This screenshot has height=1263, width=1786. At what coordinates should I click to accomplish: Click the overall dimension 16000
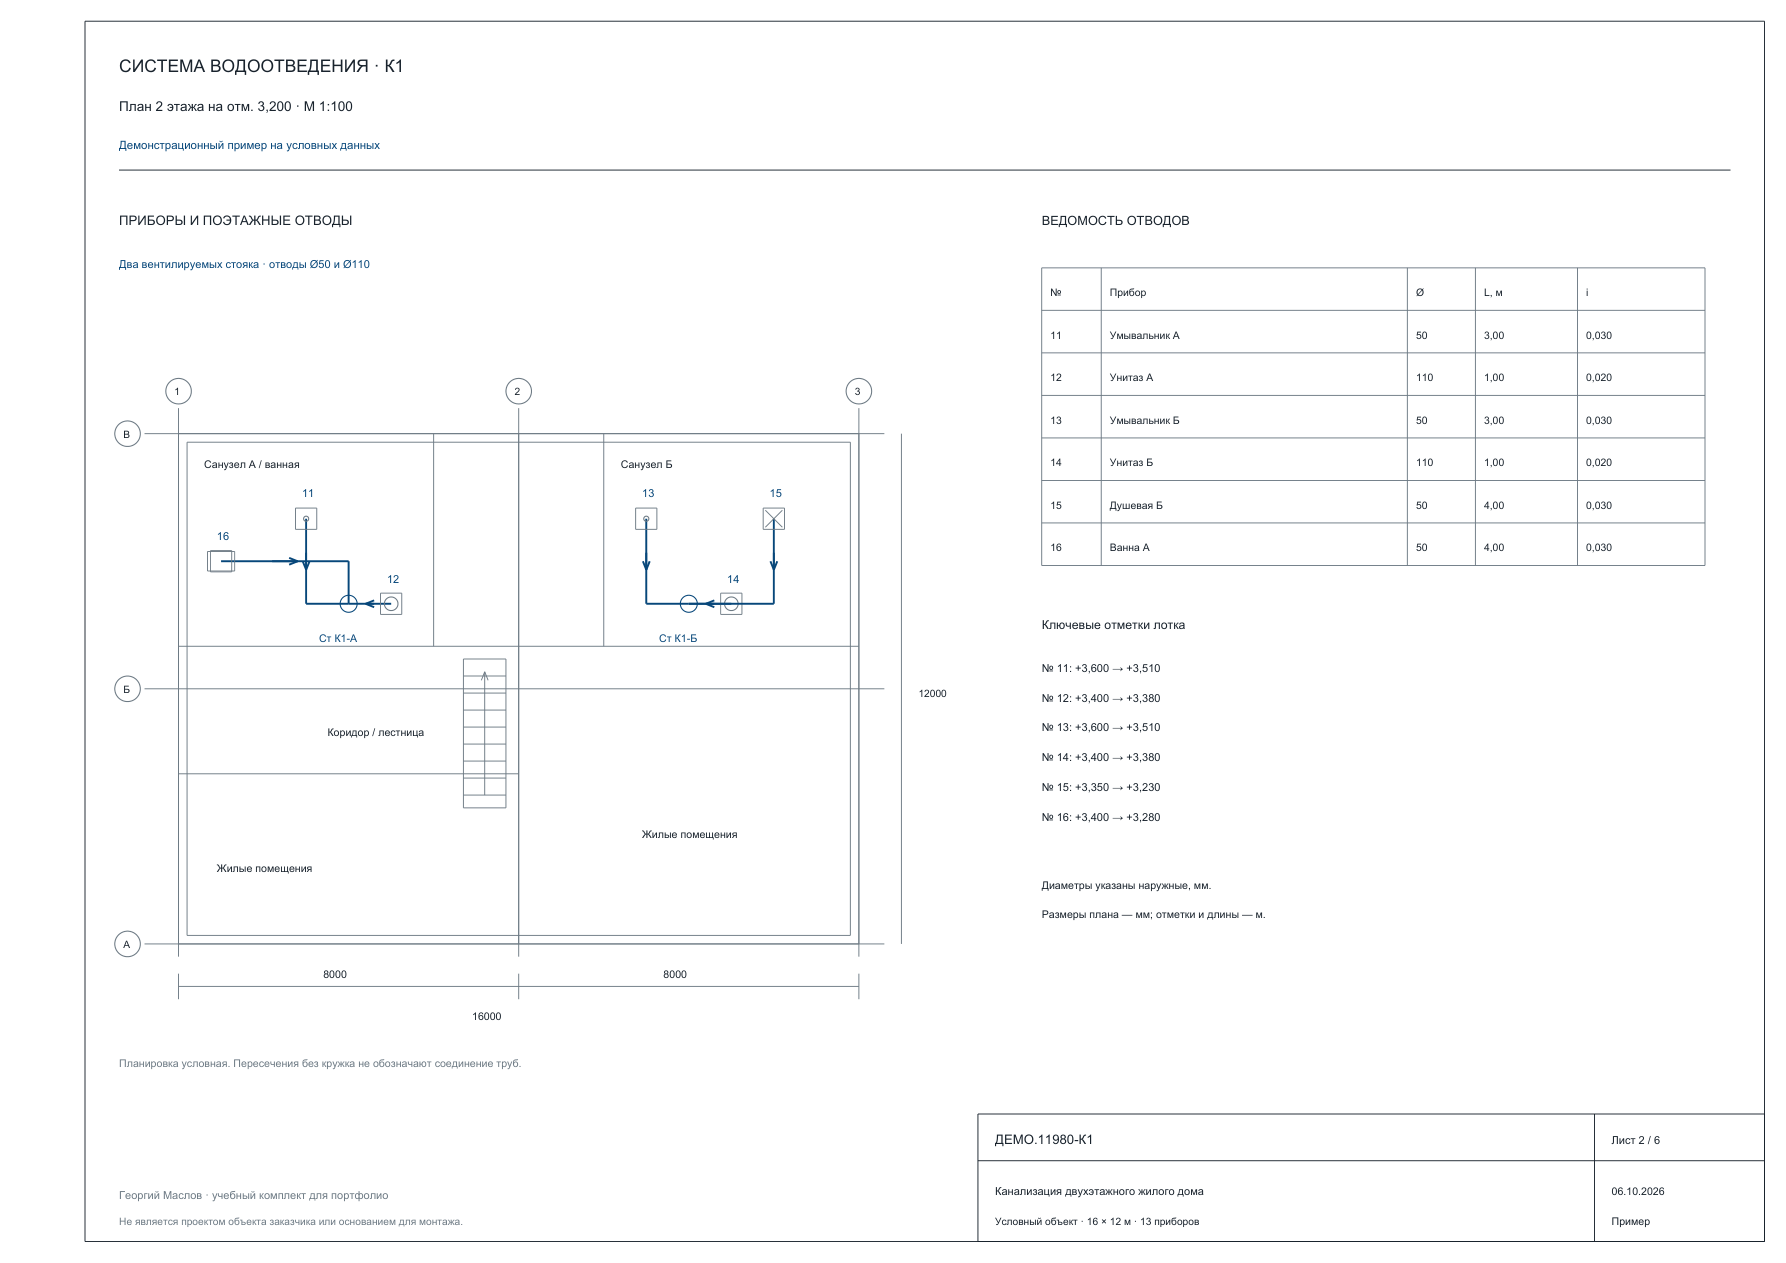click(x=487, y=1017)
